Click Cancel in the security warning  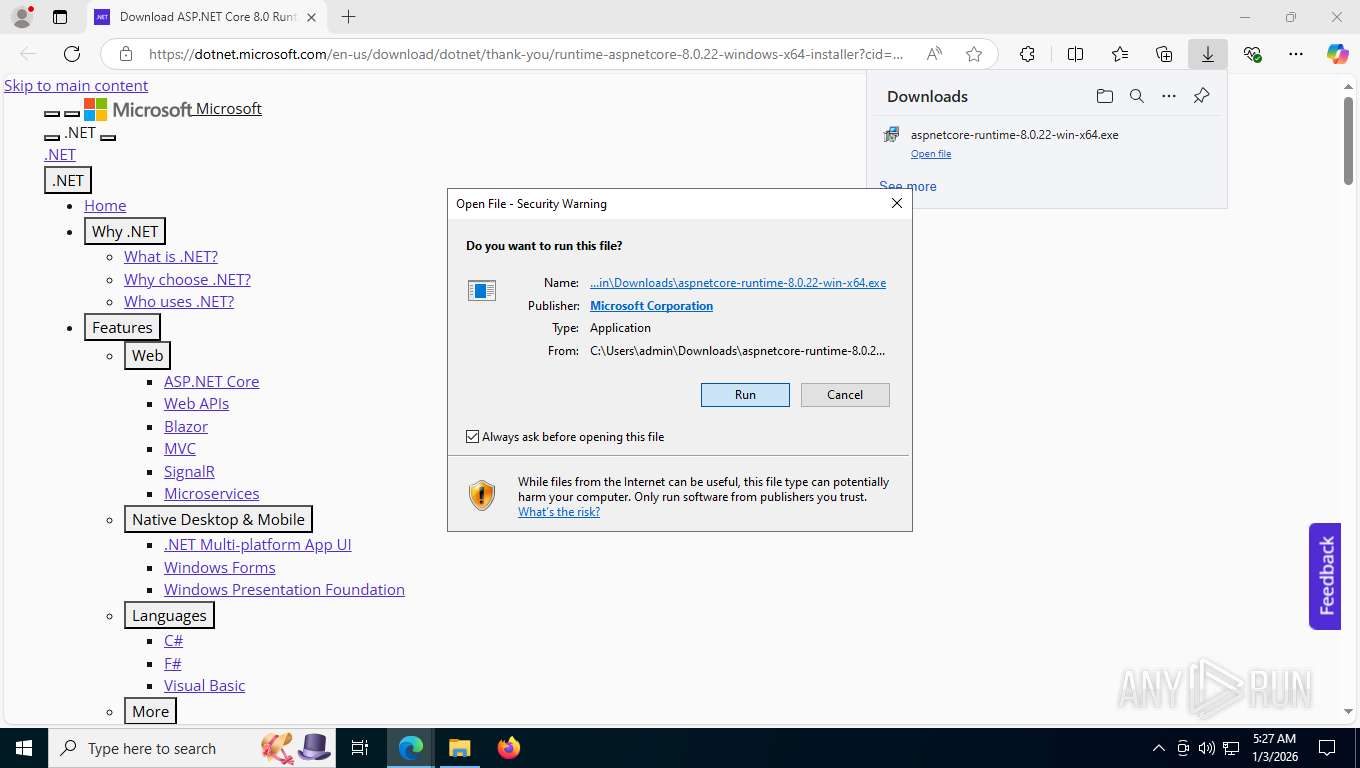click(845, 395)
